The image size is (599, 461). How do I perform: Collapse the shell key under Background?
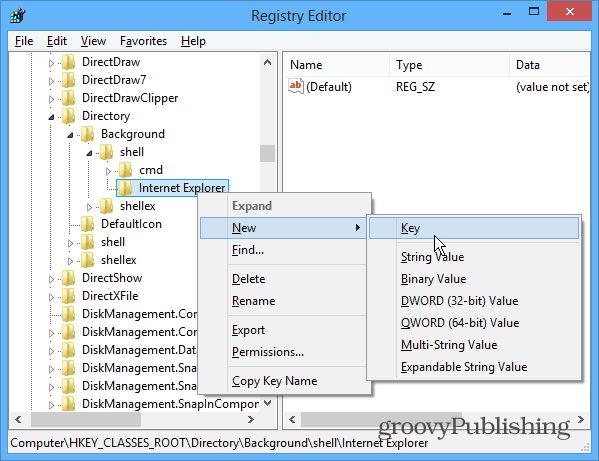click(x=89, y=153)
